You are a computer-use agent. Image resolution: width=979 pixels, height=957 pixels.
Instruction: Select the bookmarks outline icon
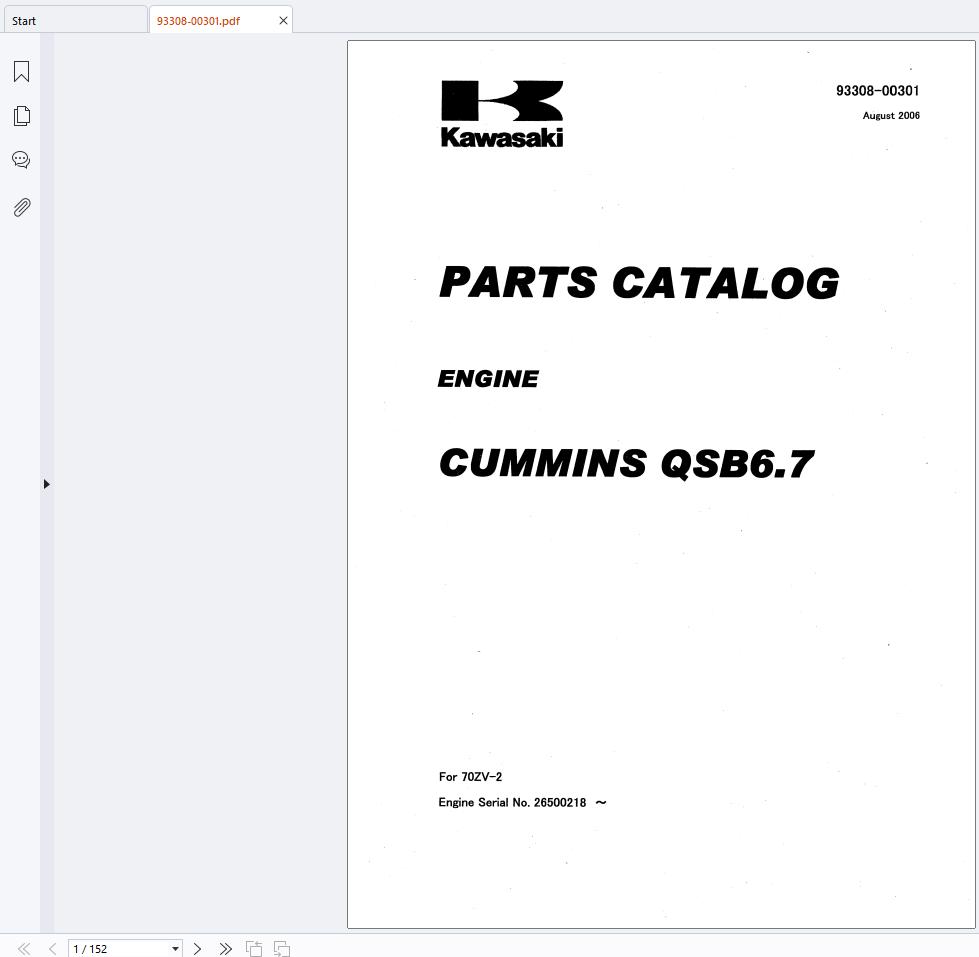[22, 71]
